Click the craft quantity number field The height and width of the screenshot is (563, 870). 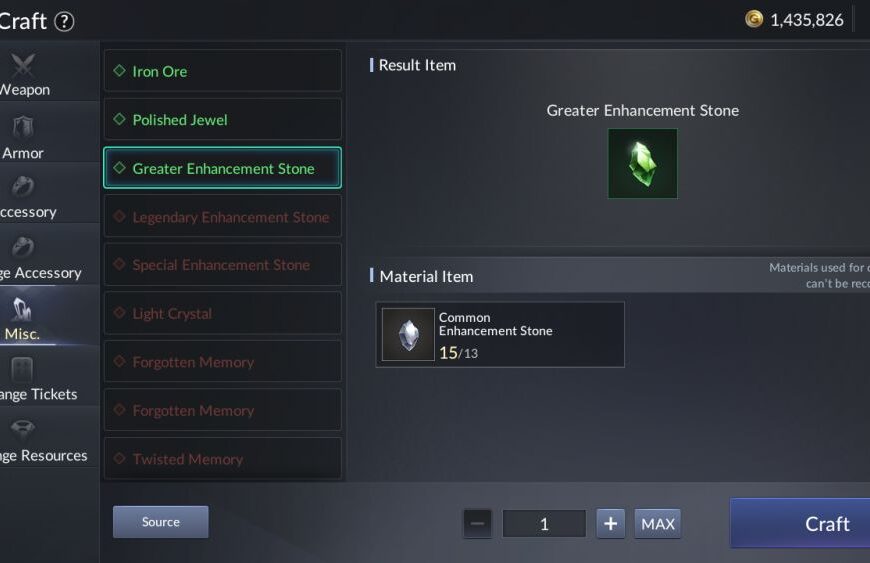point(544,524)
